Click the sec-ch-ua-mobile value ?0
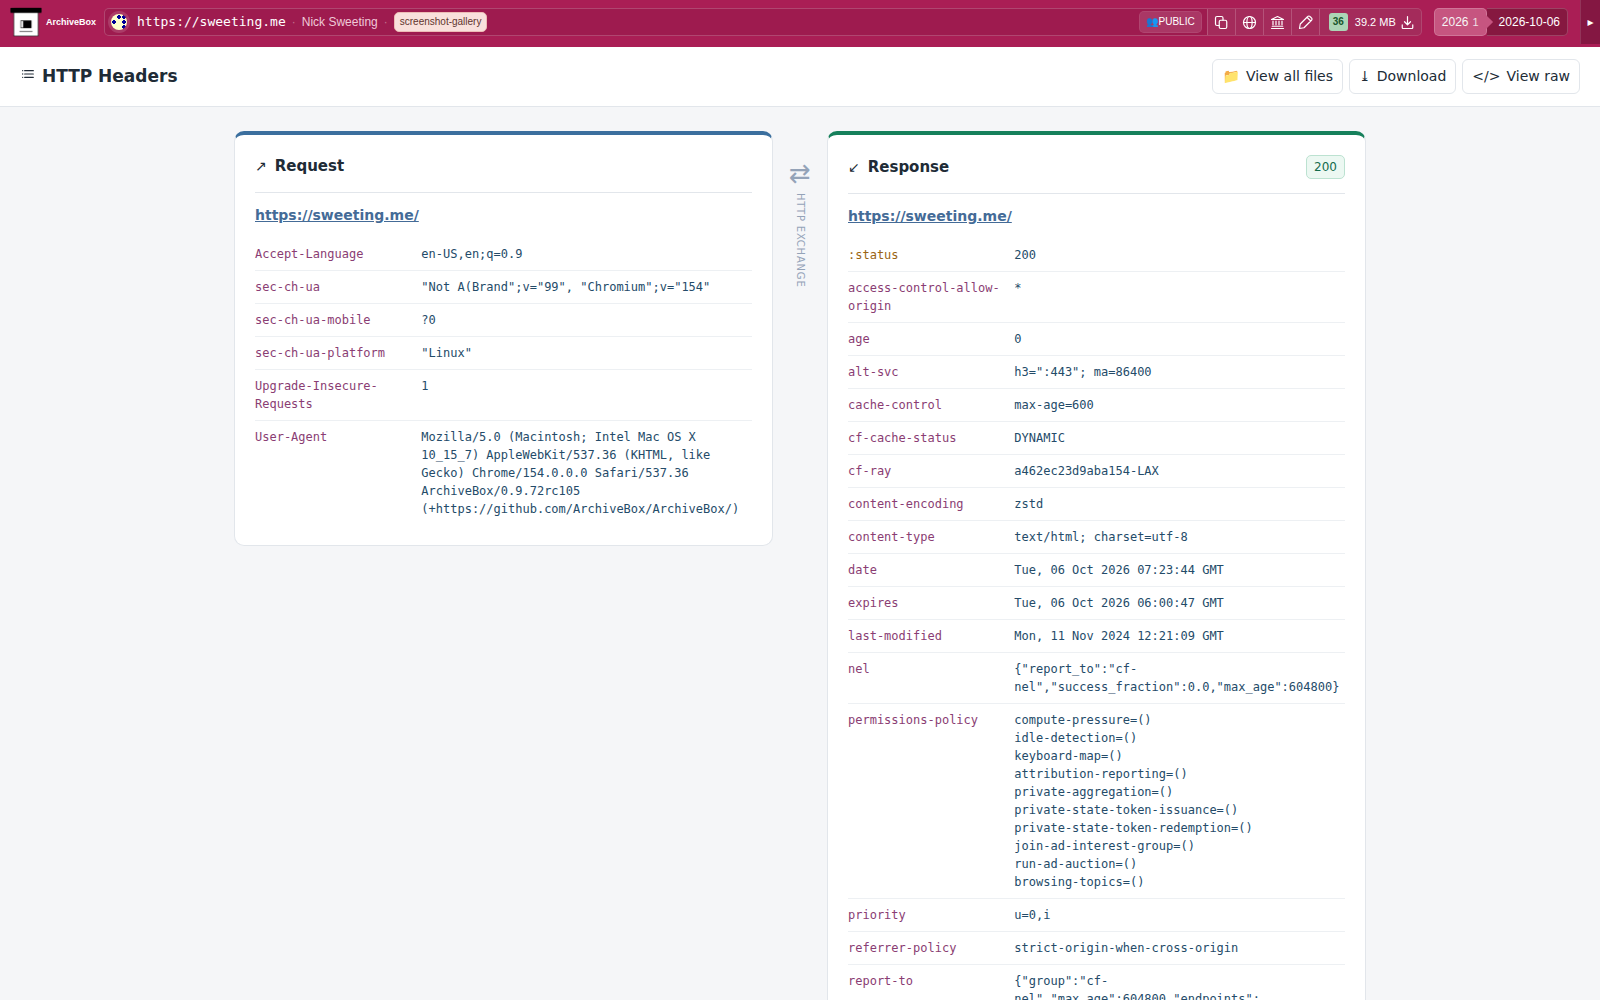1600x1000 pixels. tap(428, 320)
